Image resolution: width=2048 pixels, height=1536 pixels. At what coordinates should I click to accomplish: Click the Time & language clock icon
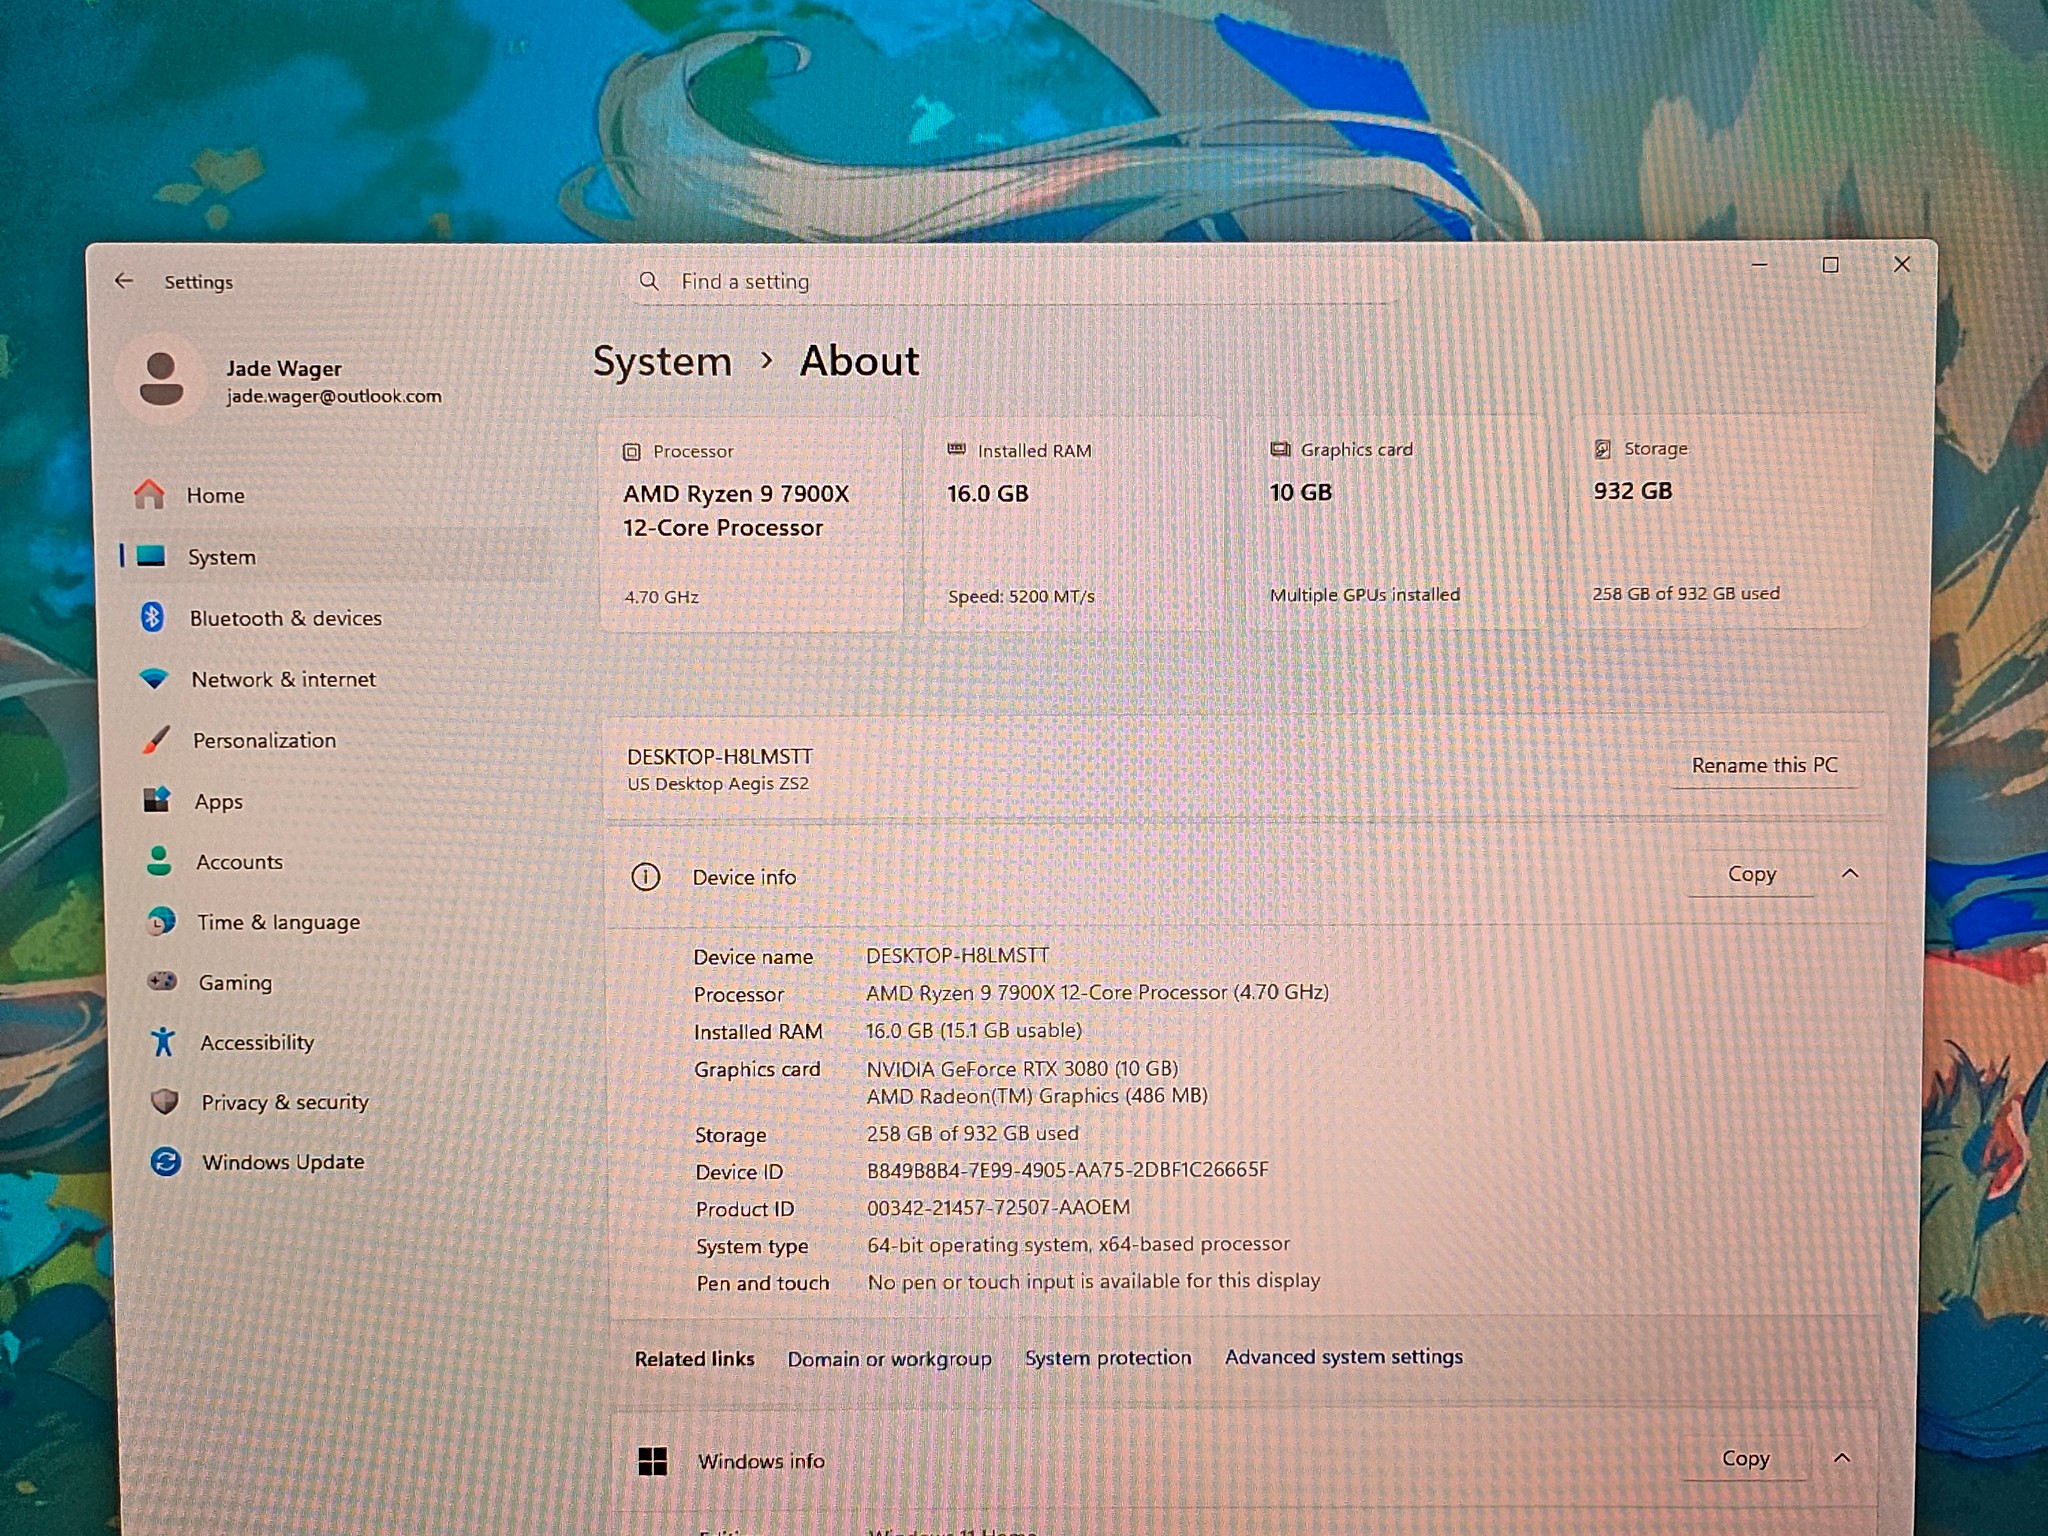(160, 921)
